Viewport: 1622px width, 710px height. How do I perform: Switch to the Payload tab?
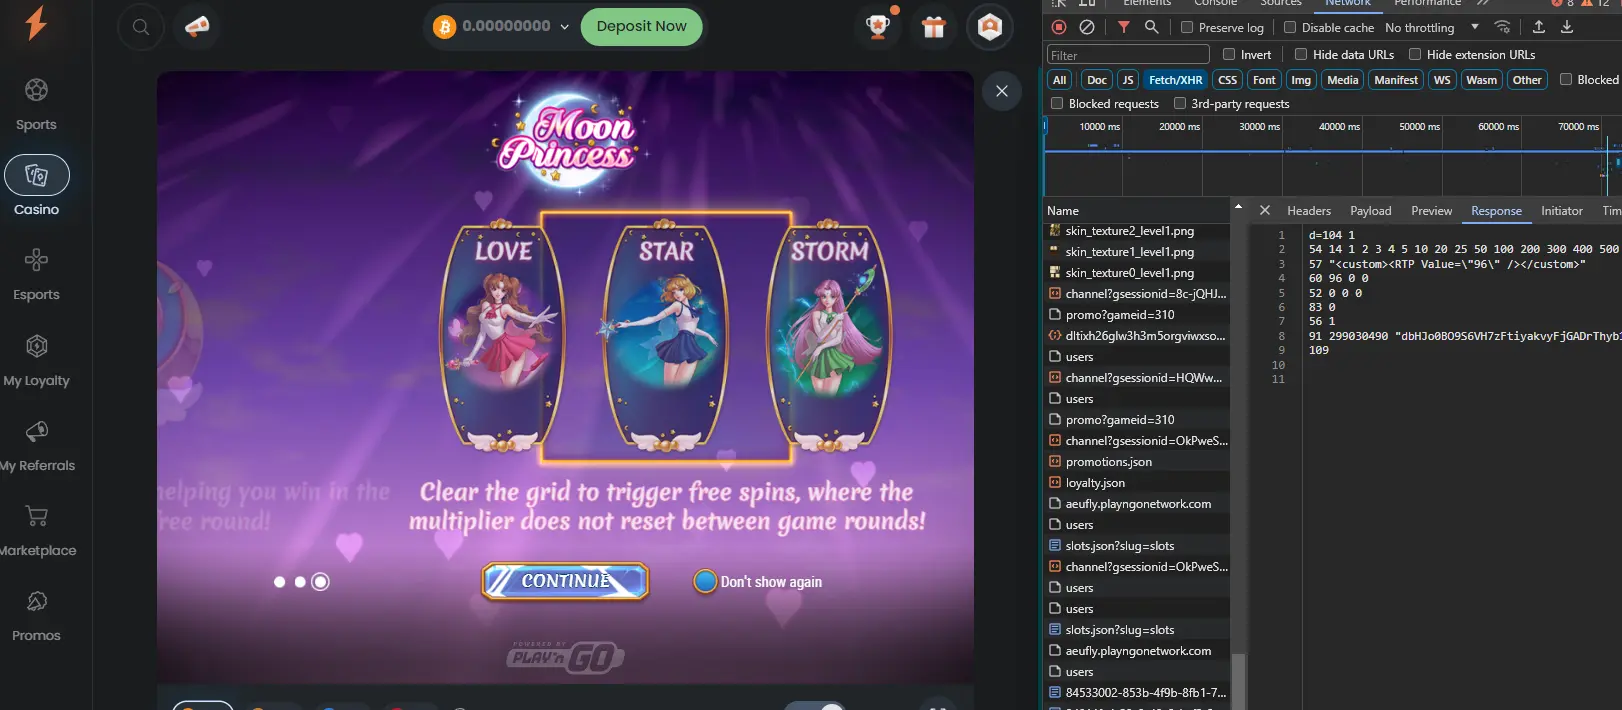[x=1371, y=211]
